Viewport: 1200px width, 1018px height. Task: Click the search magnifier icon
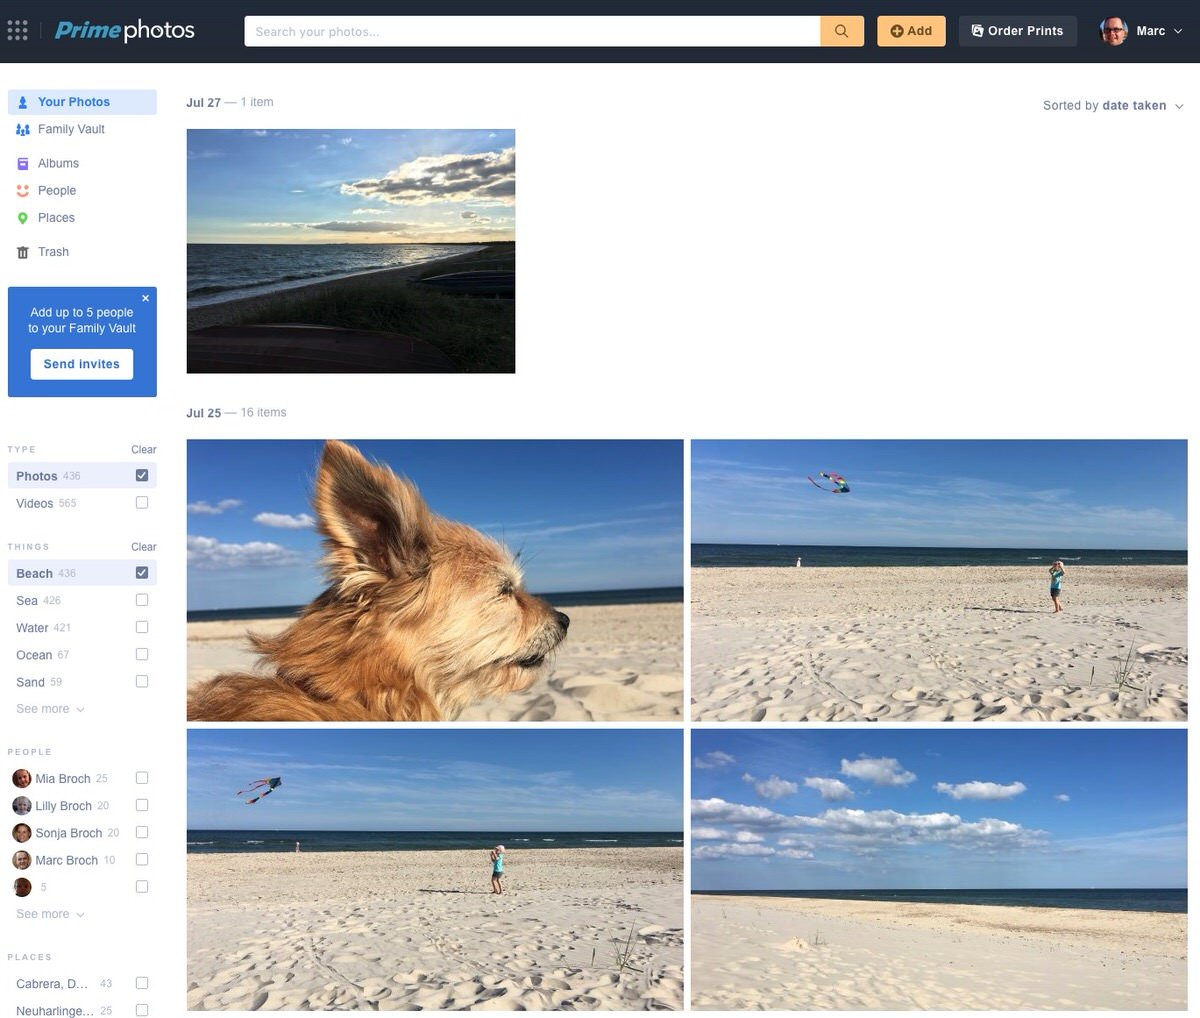[841, 30]
